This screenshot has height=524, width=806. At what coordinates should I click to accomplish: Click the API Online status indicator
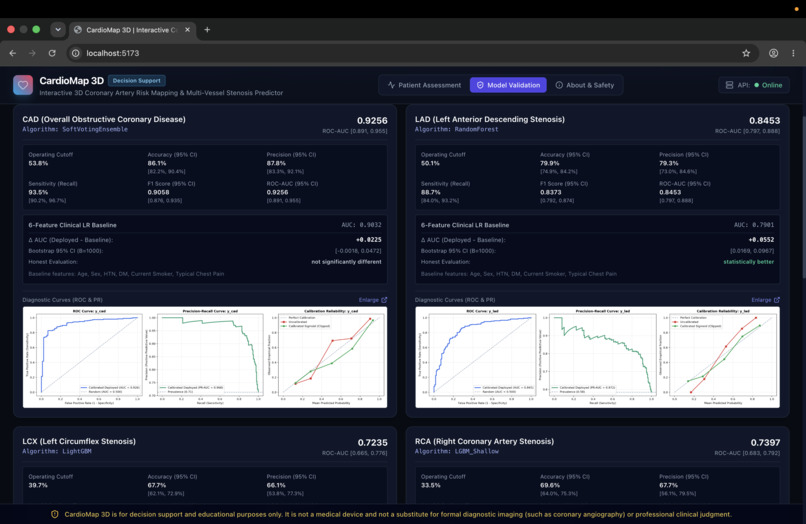(754, 85)
